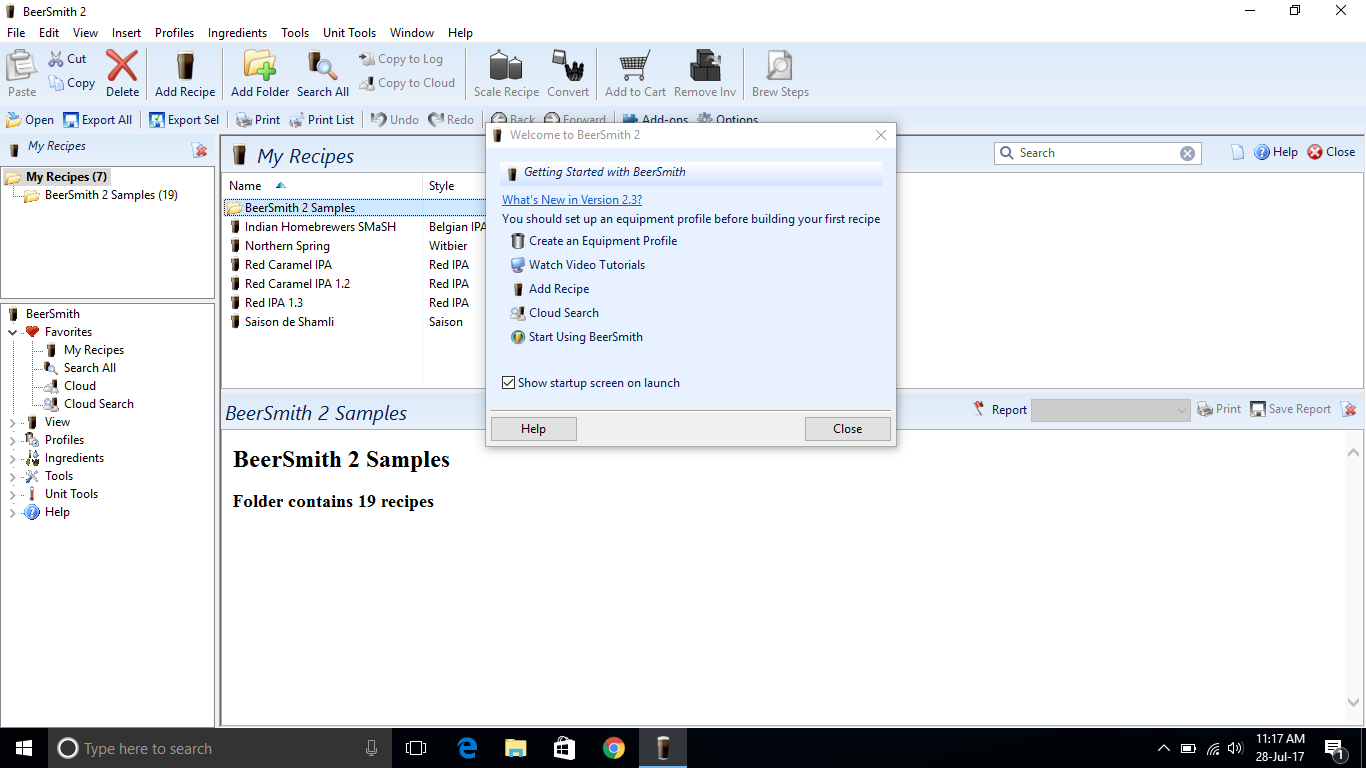Image resolution: width=1366 pixels, height=768 pixels.
Task: Click the Scale Recipe icon
Action: tap(506, 67)
